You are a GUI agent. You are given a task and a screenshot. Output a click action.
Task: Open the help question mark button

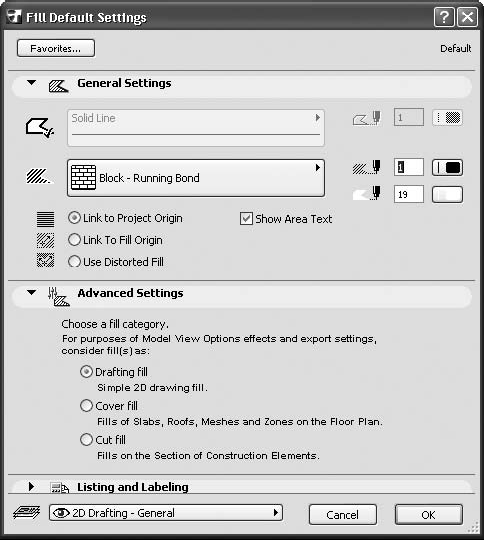coord(444,17)
